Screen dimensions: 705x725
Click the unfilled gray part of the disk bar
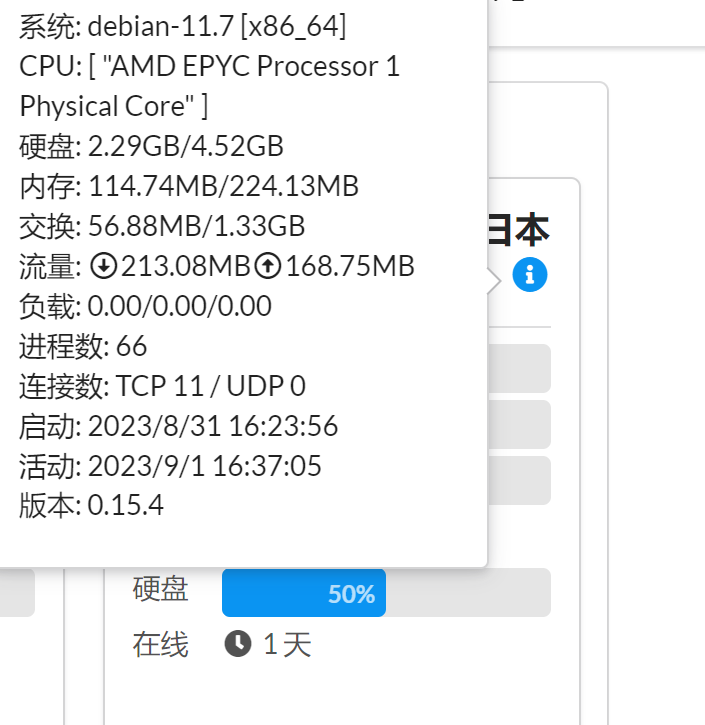coord(468,593)
